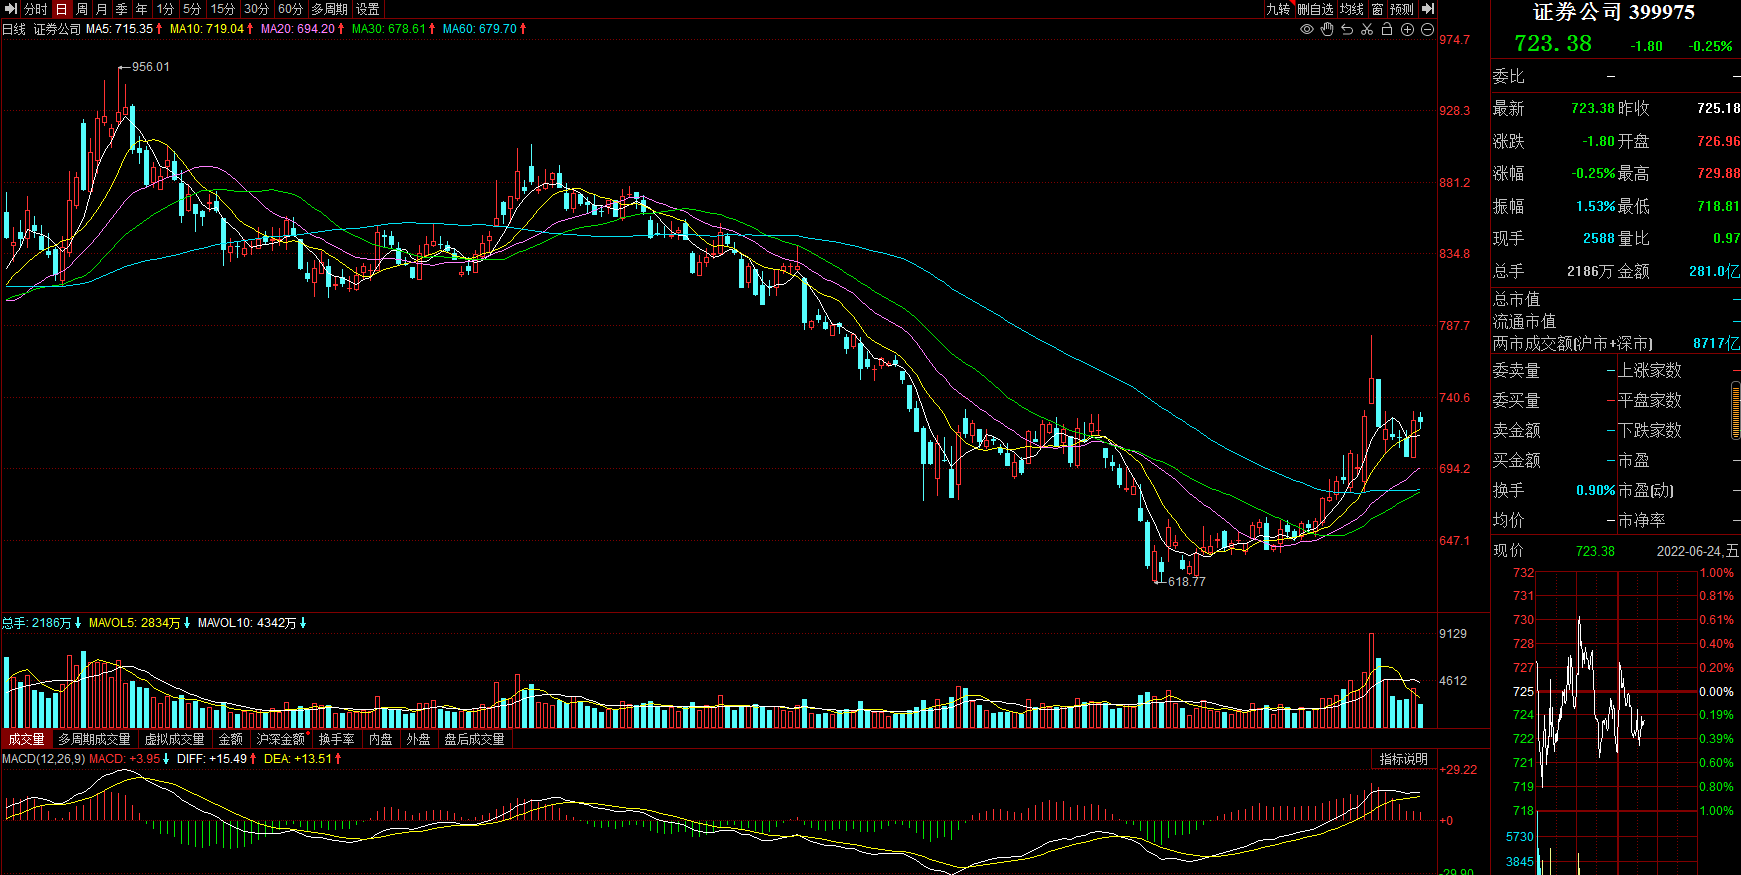1741x875 pixels.
Task: Toggle the chart lock icon
Action: click(x=1387, y=29)
